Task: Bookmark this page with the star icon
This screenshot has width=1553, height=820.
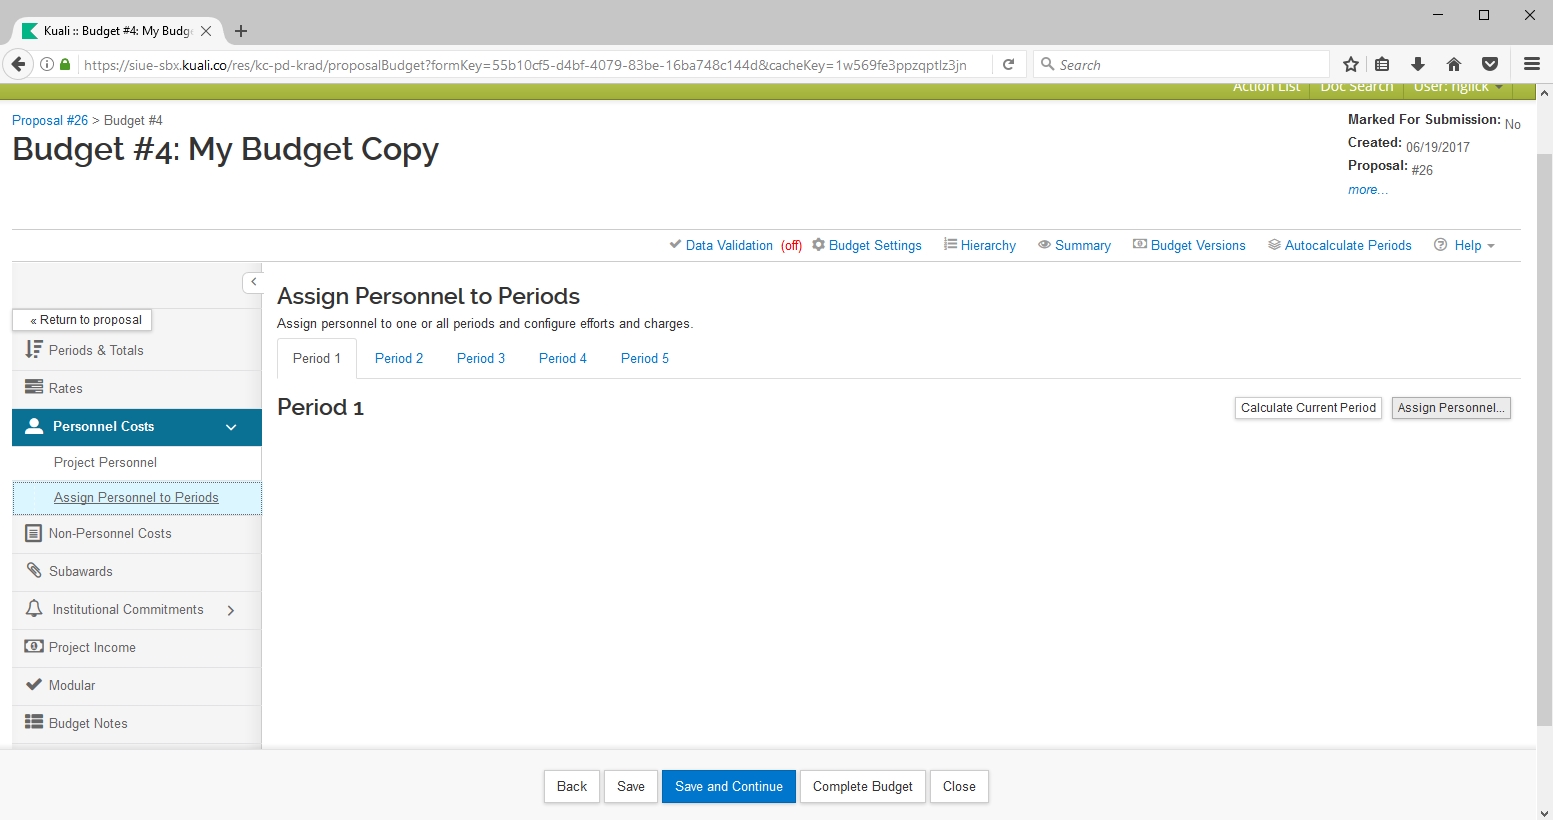Action: click(x=1351, y=65)
